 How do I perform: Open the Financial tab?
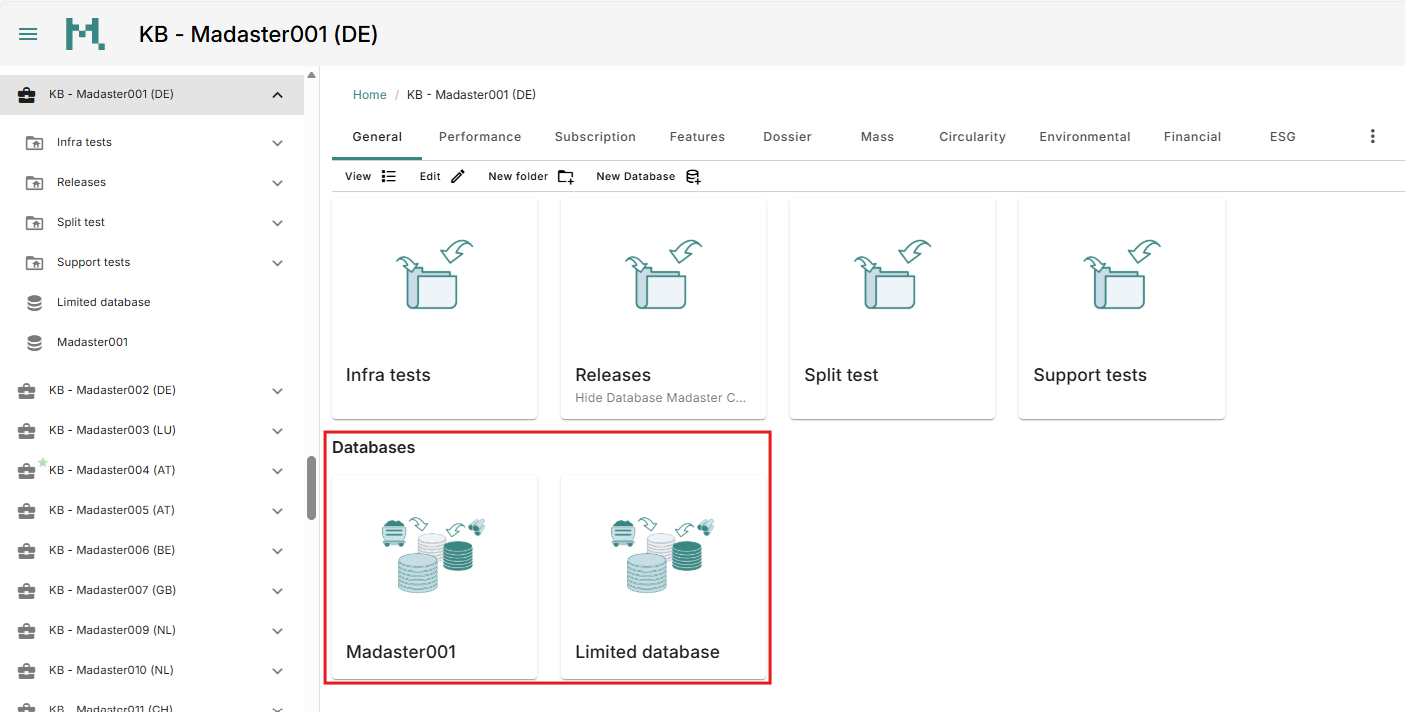click(1192, 136)
